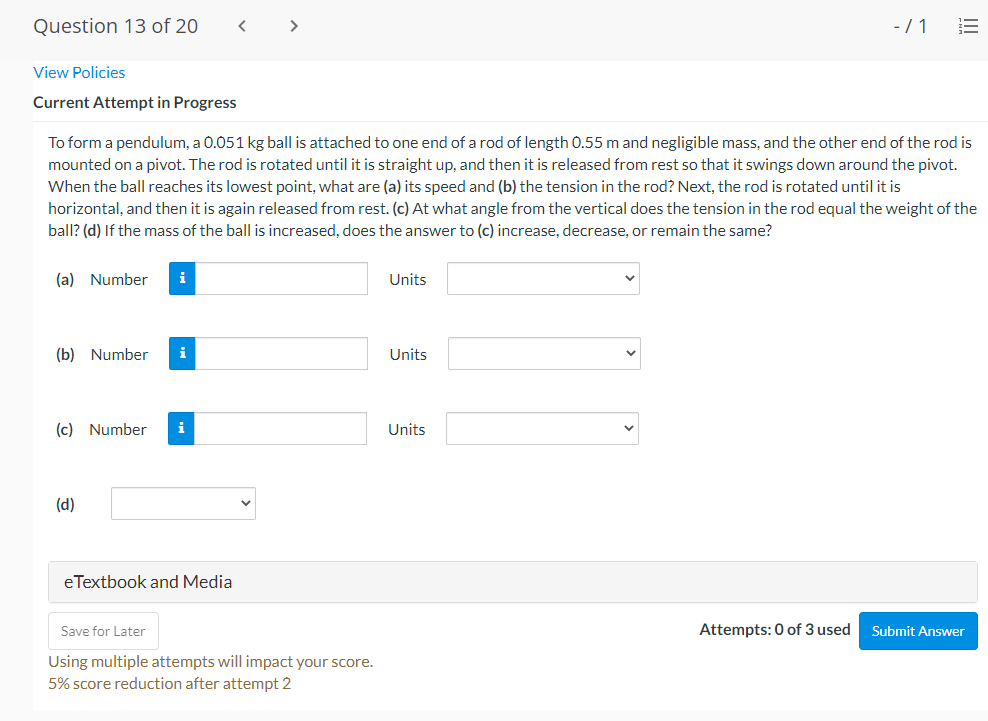988x721 pixels.
Task: Submit your answer
Action: pos(917,630)
